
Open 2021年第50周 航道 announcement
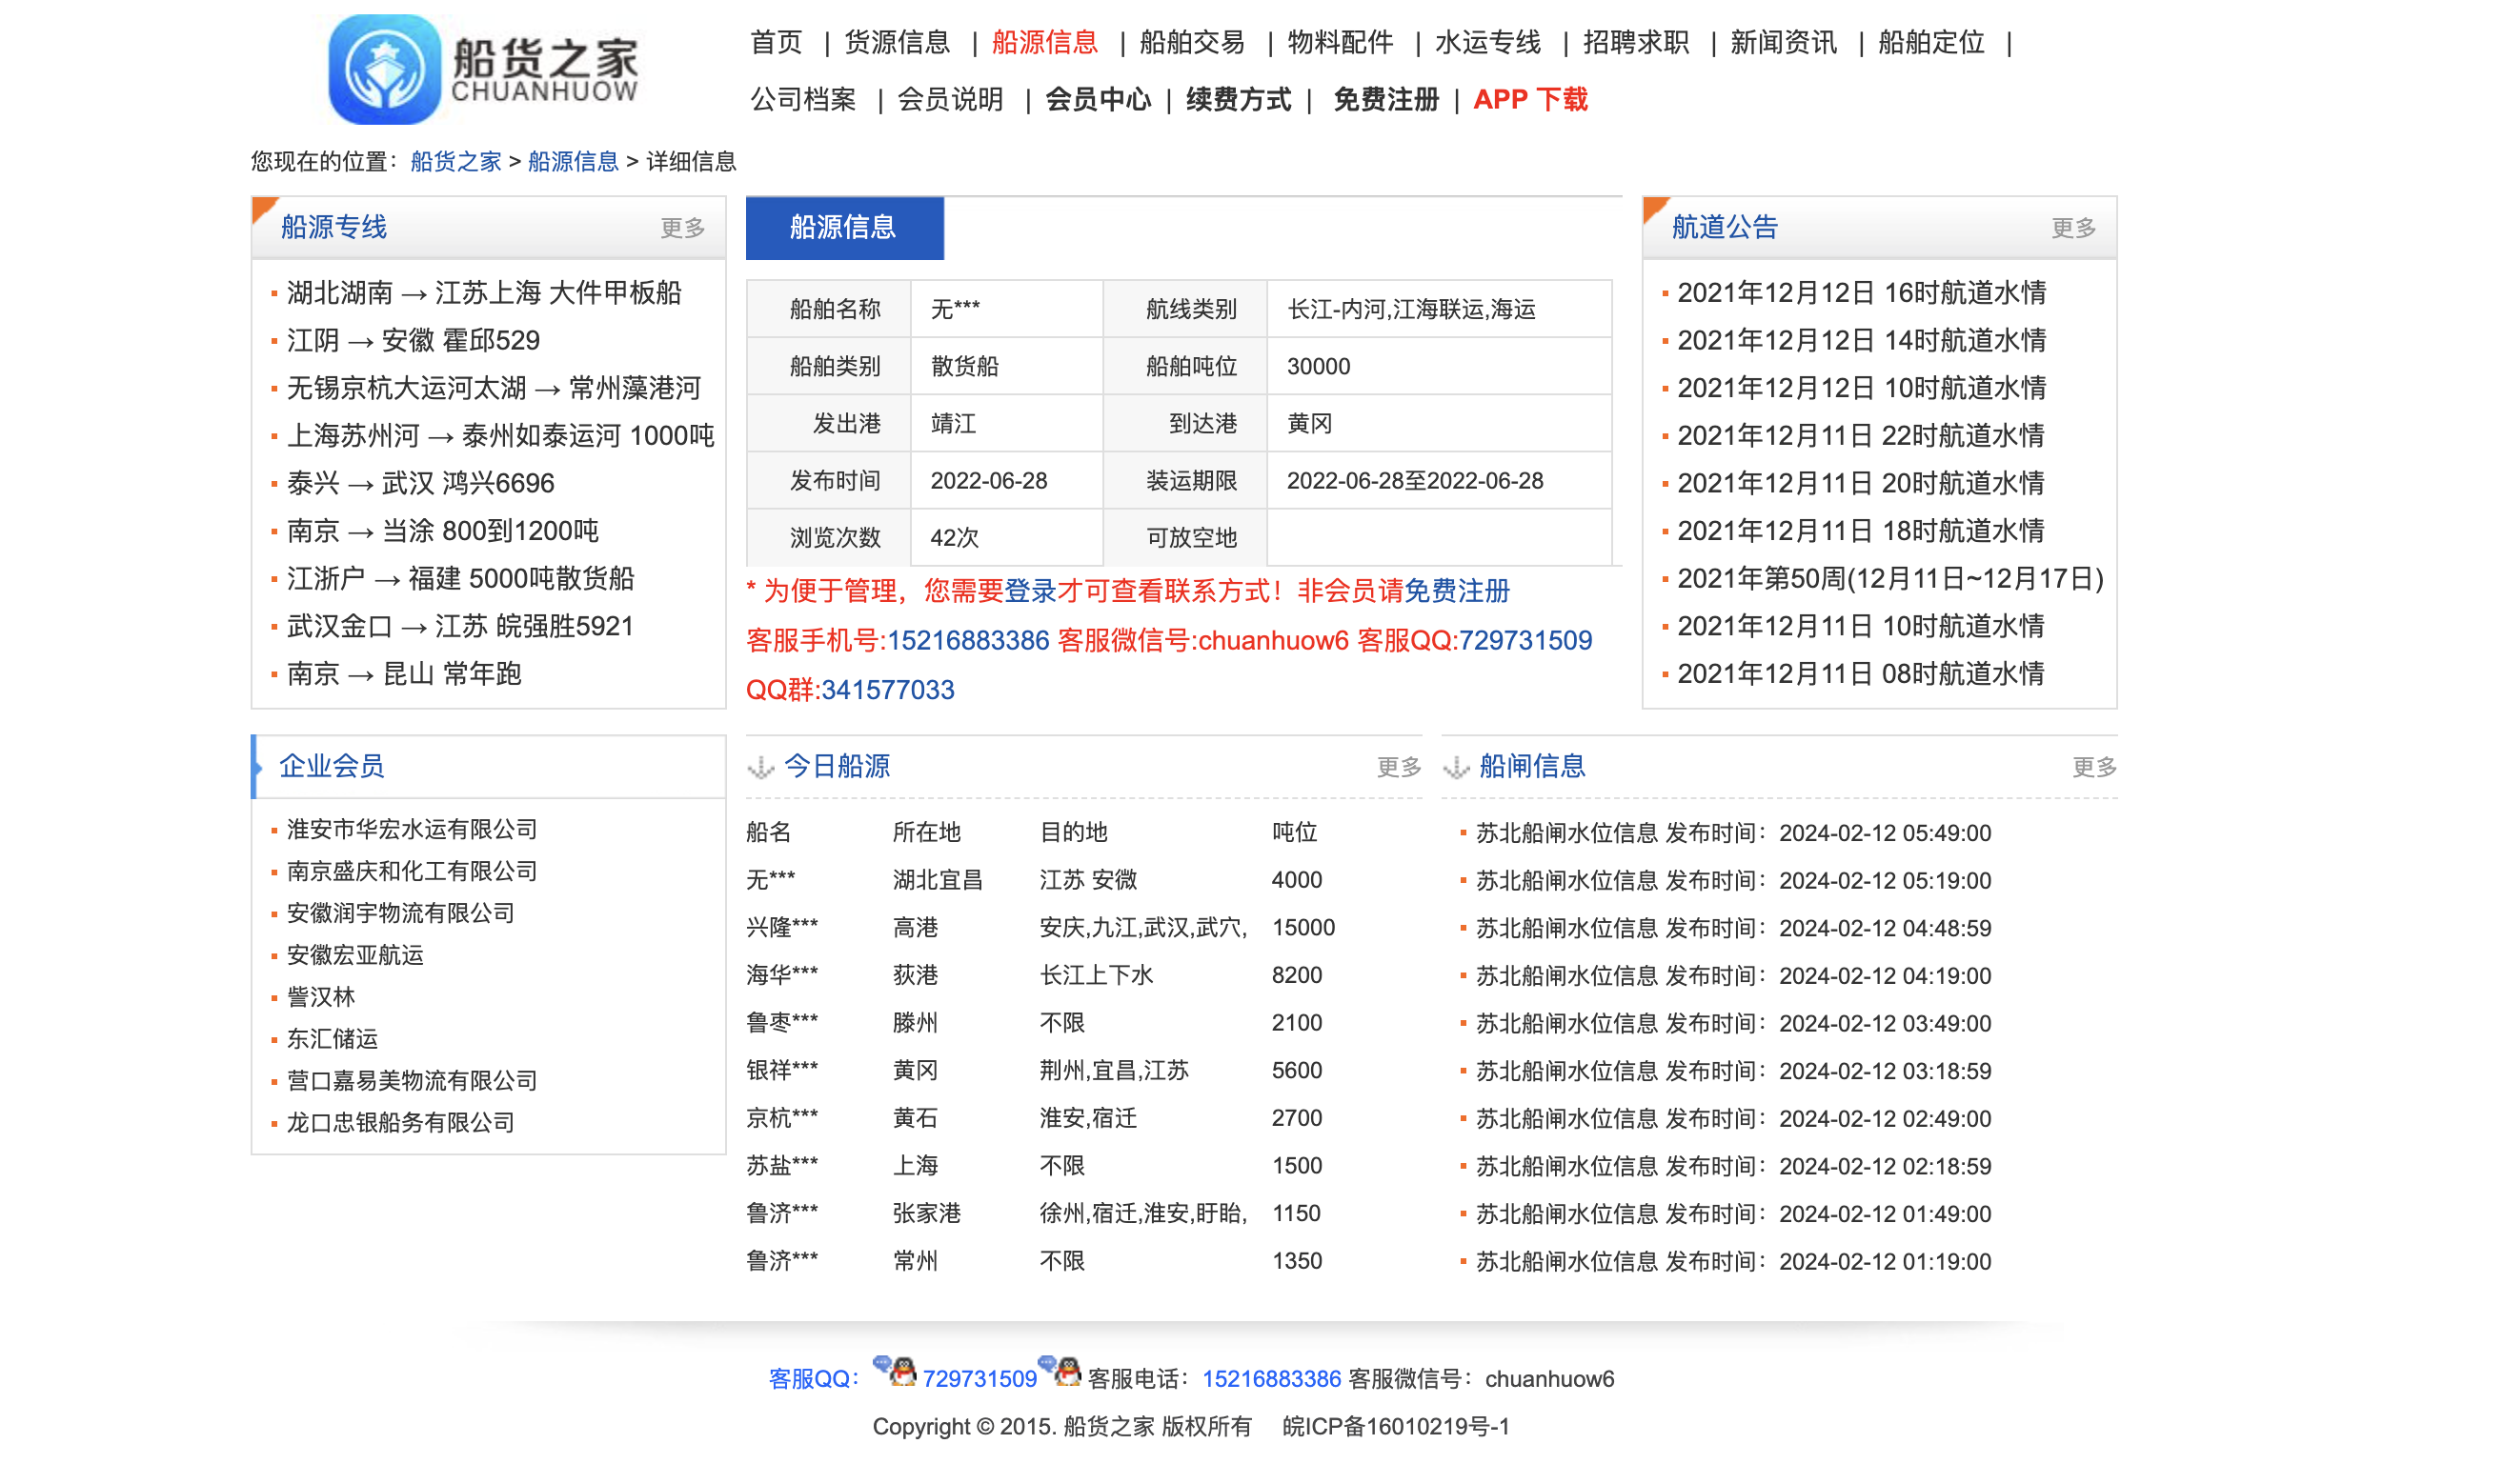coord(1890,578)
